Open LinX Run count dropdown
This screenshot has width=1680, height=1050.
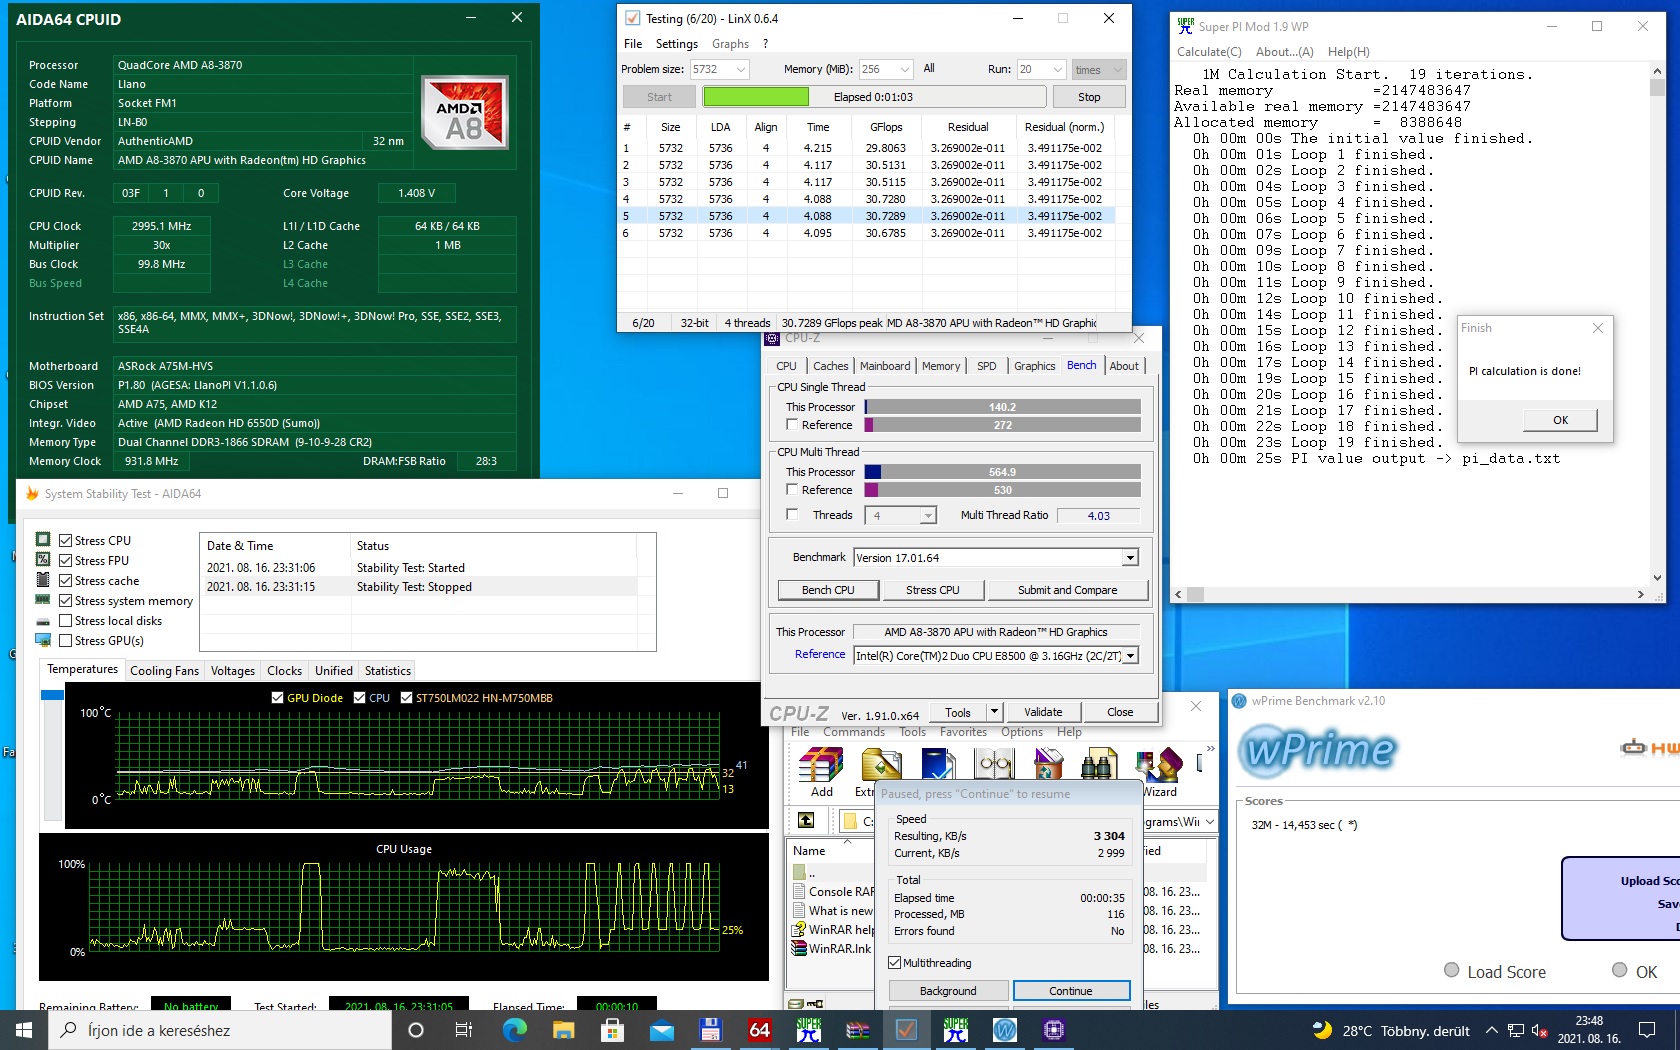click(x=1058, y=69)
